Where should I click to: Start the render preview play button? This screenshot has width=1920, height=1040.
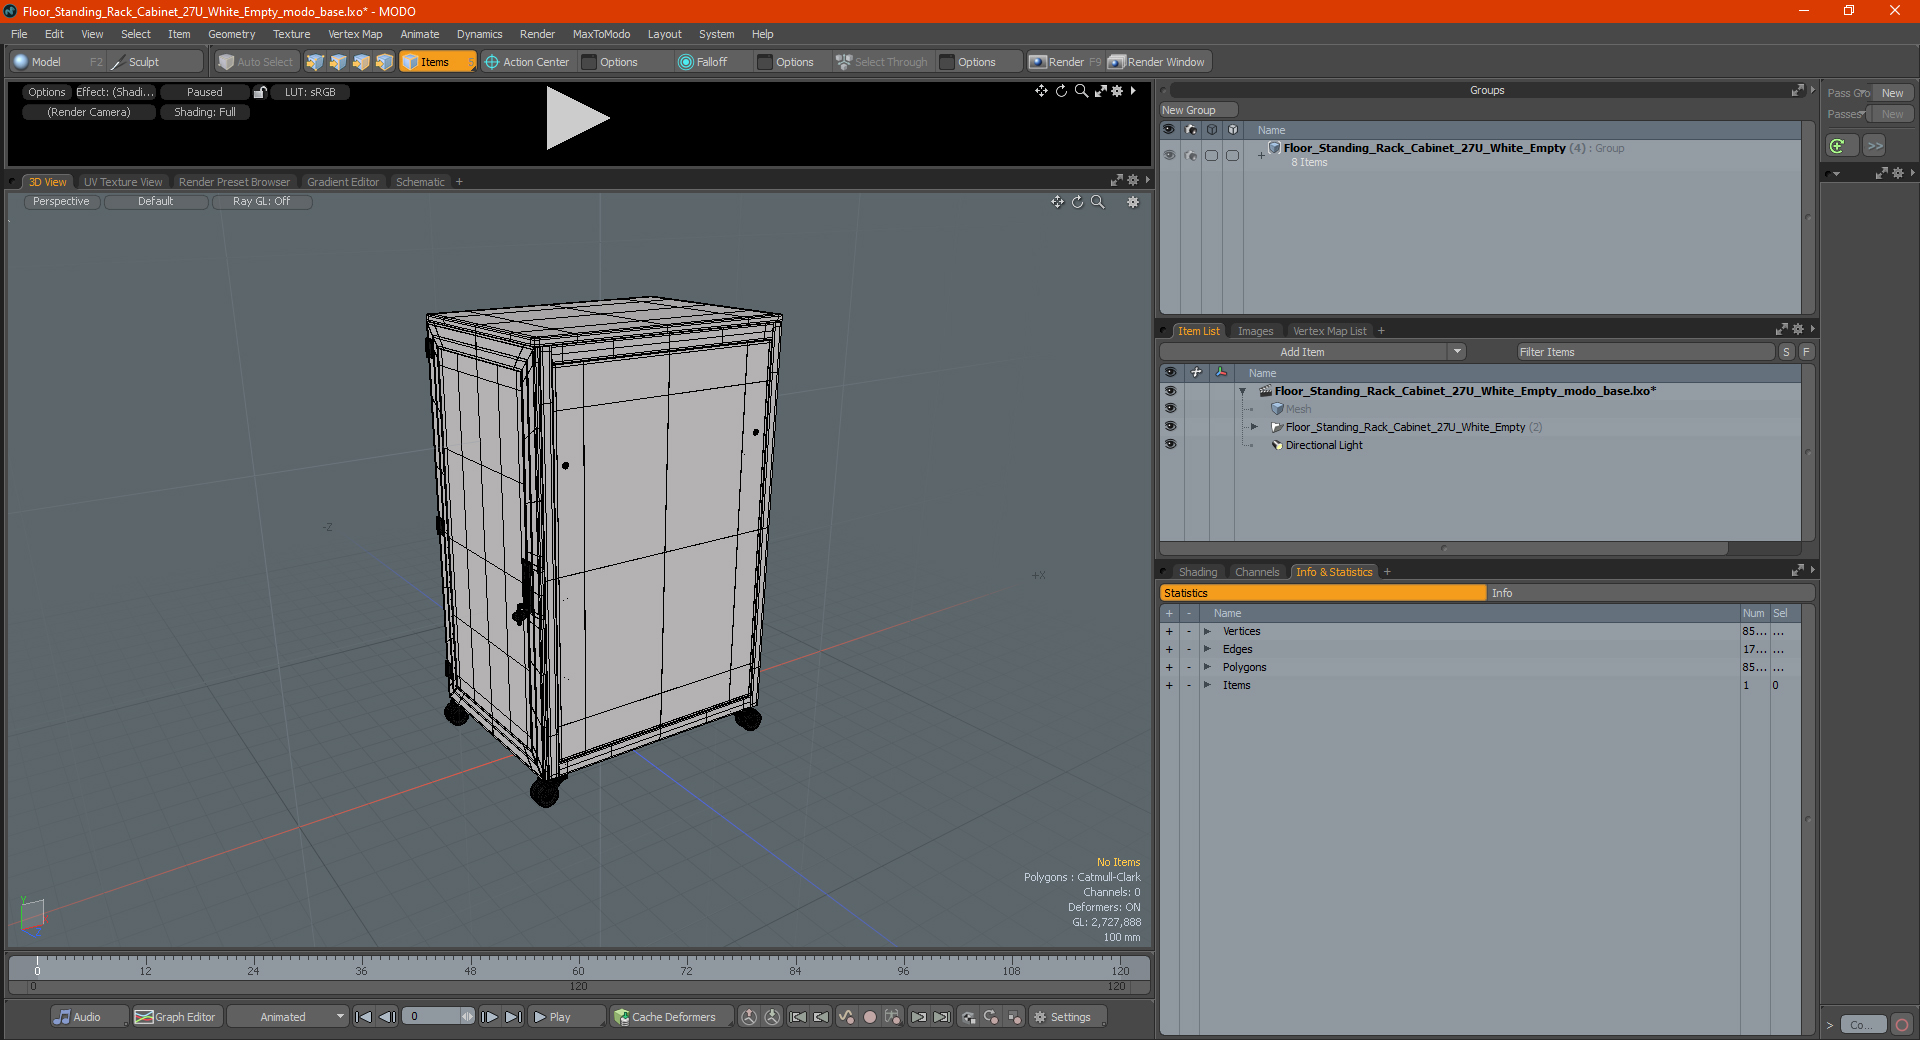coord(577,119)
